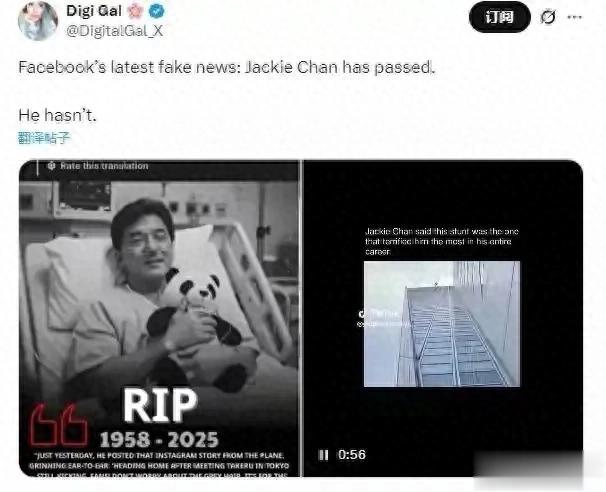Click the Rate this translation text

point(104,166)
